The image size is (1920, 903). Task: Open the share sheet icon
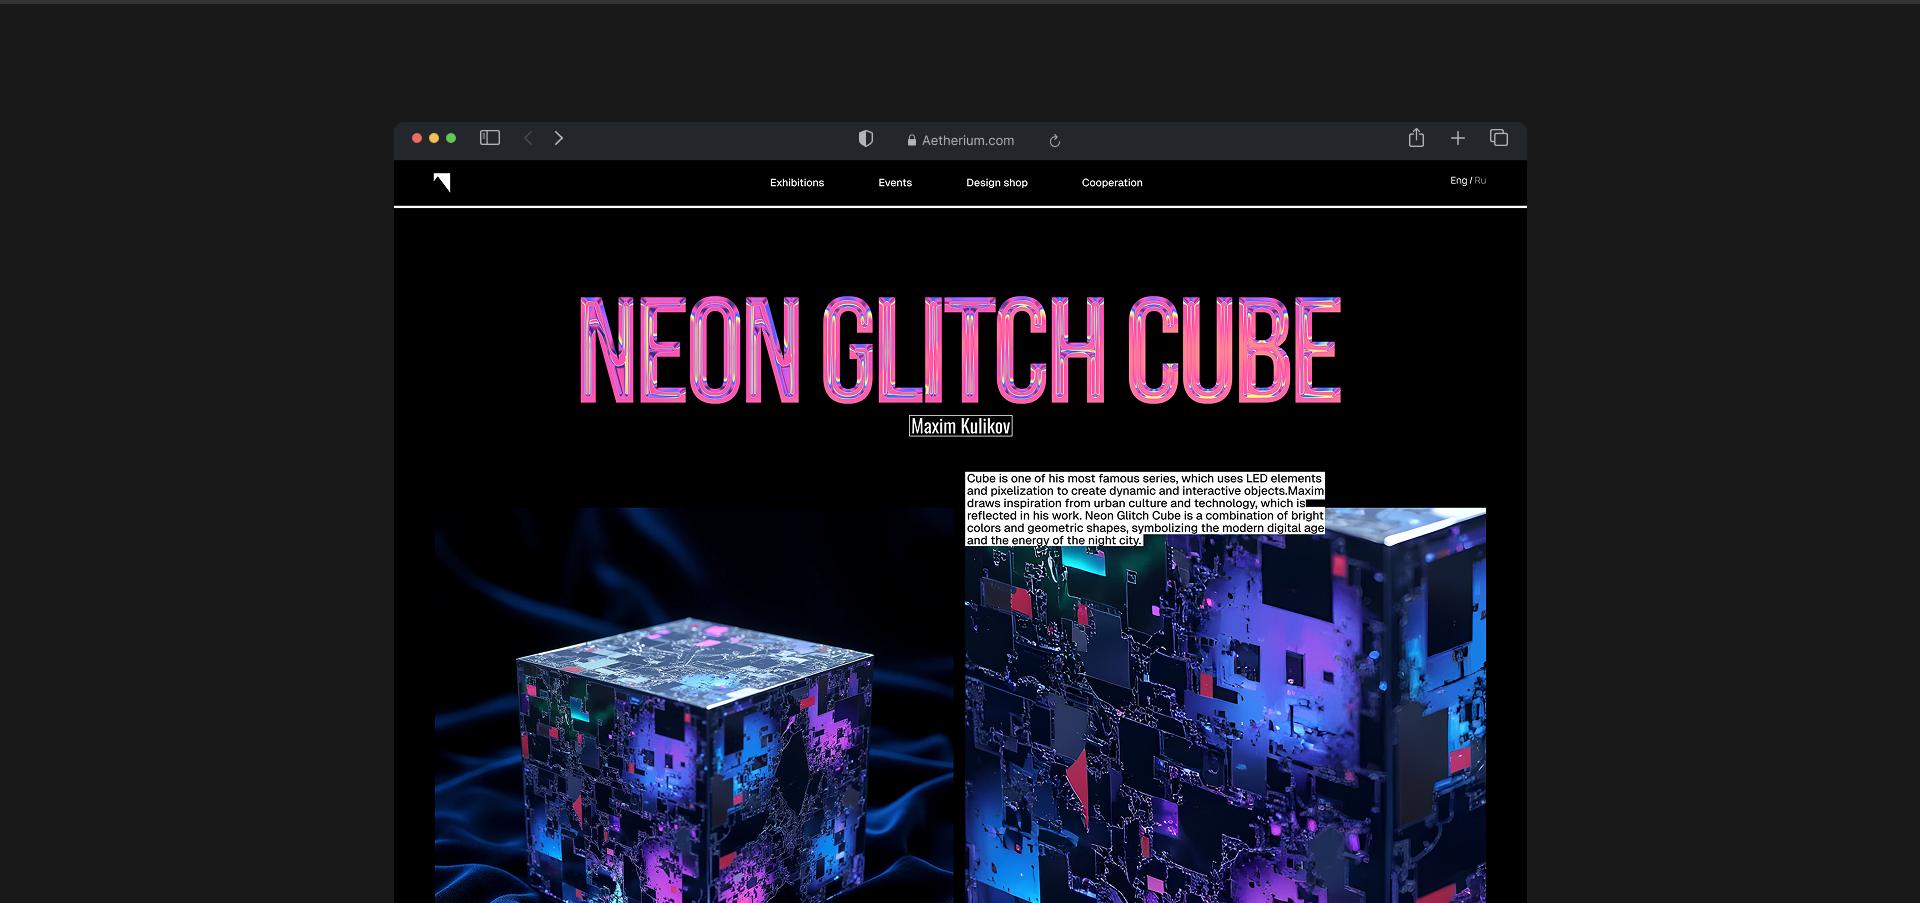tap(1416, 138)
